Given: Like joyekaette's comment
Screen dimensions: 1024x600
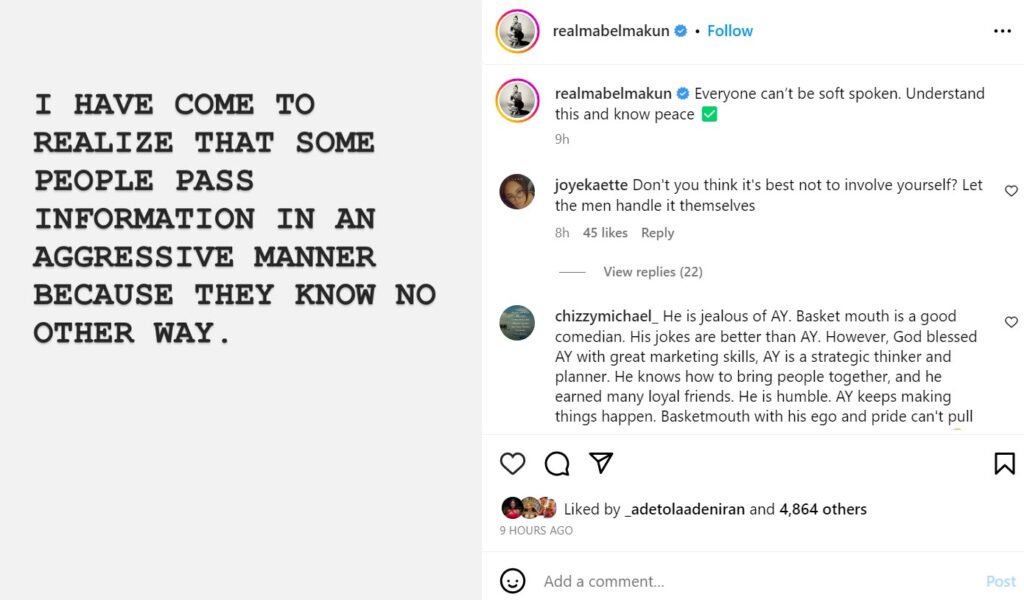Looking at the screenshot, I should [x=1011, y=191].
